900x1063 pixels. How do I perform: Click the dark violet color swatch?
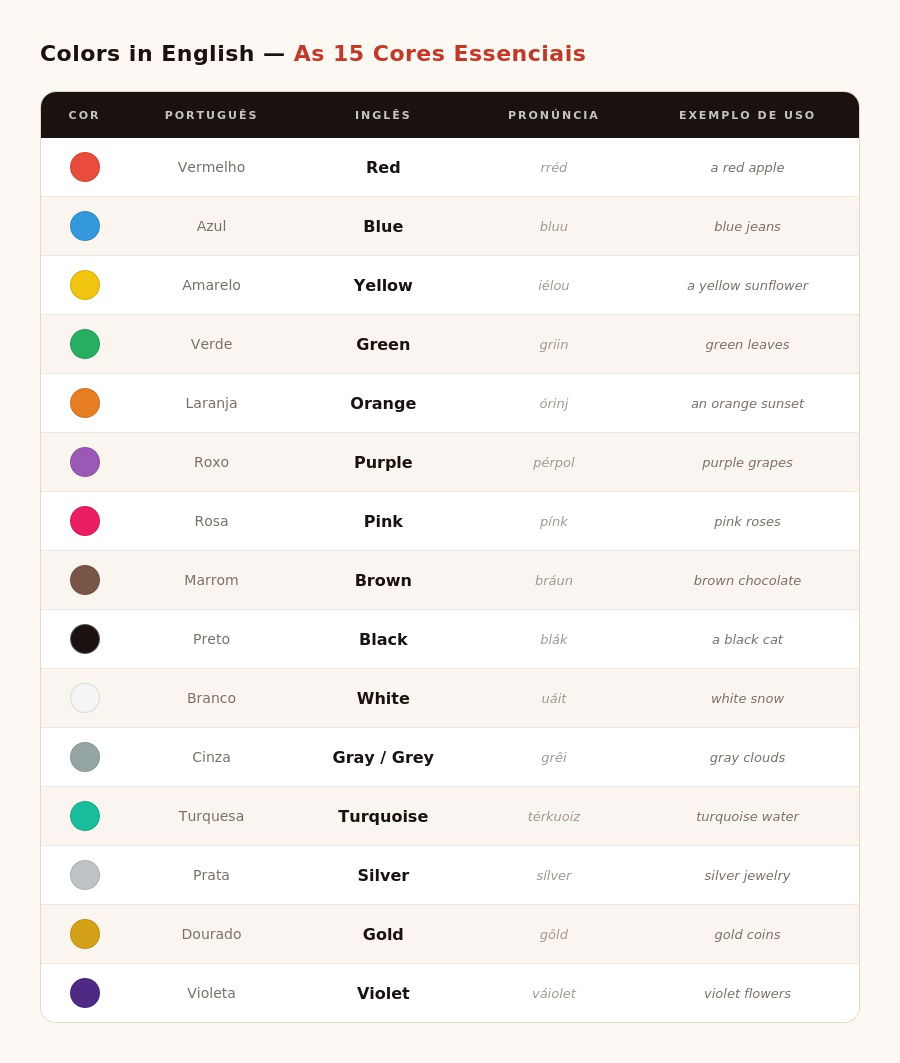pyautogui.click(x=85, y=993)
